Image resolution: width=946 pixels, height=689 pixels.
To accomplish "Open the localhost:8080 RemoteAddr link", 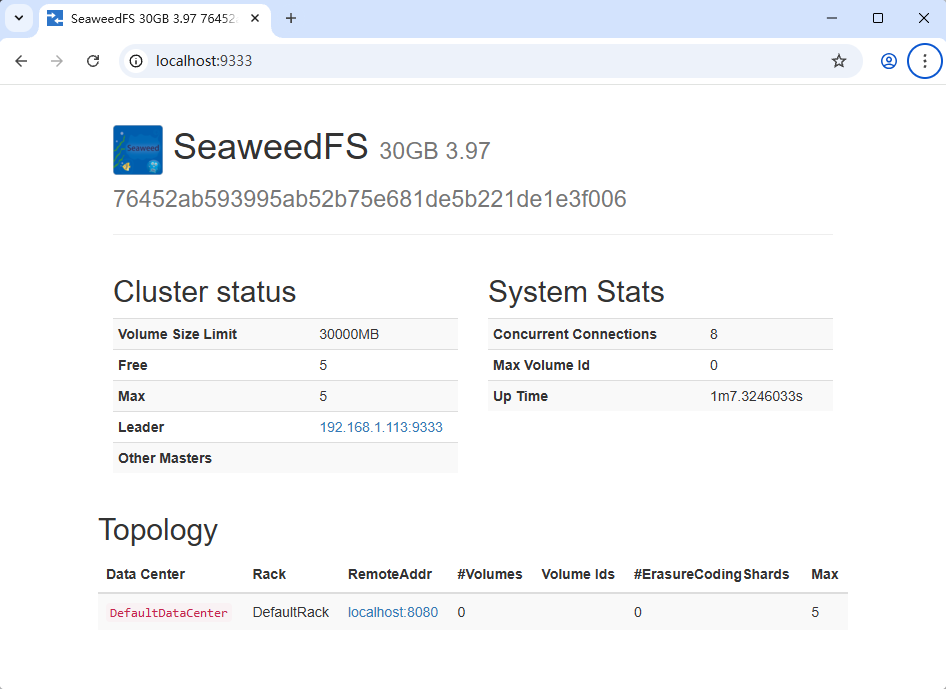I will pyautogui.click(x=393, y=612).
